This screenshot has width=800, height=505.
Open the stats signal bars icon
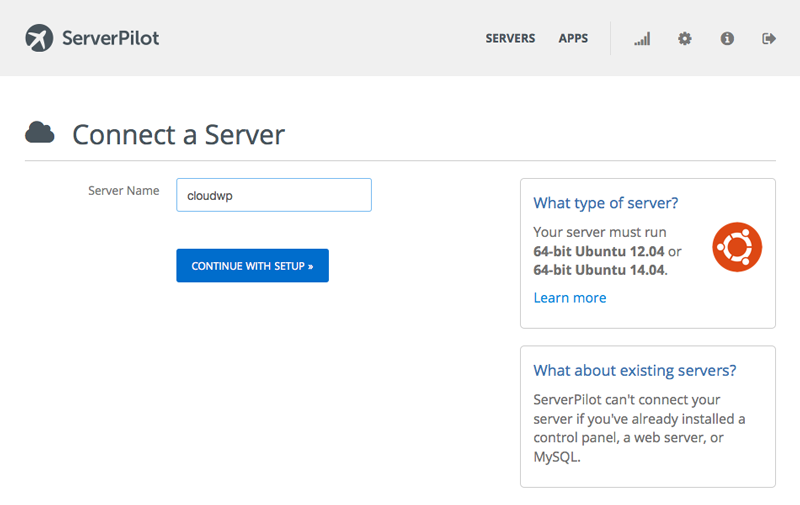642,39
